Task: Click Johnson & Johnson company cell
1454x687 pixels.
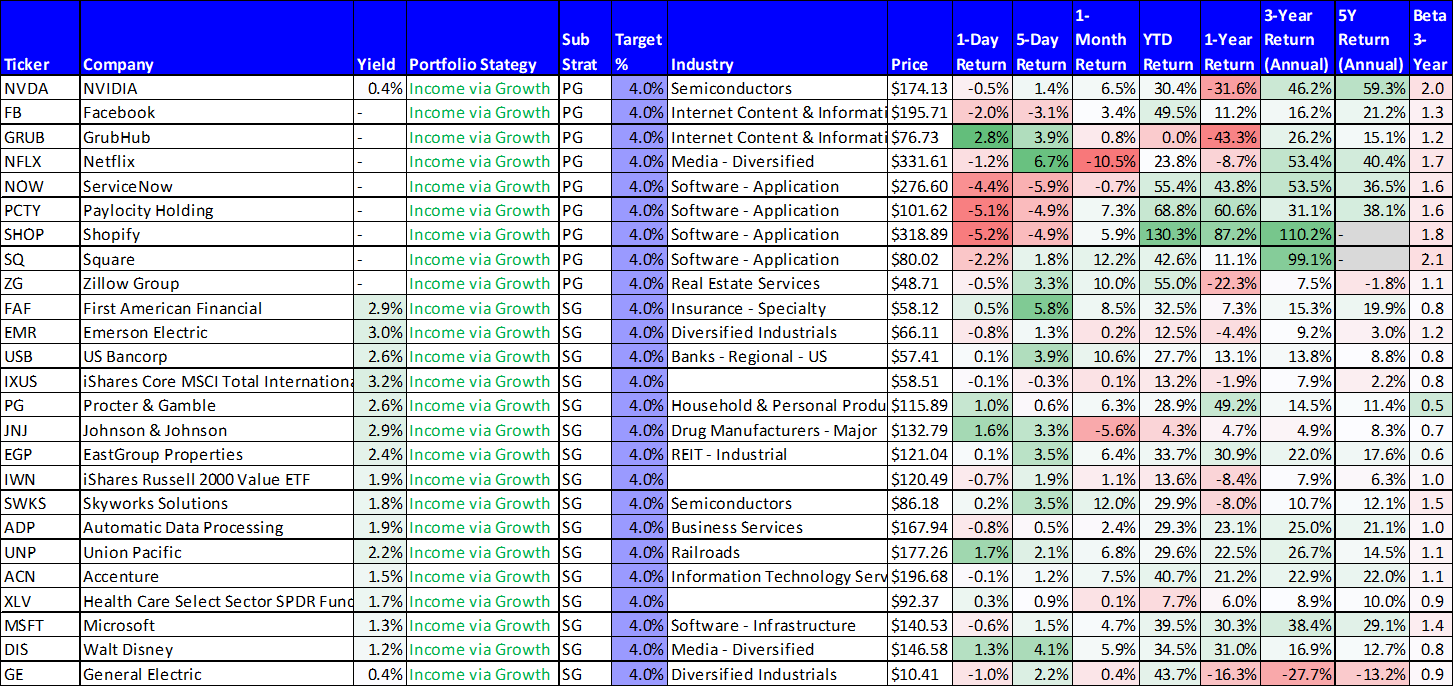Action: coord(217,430)
